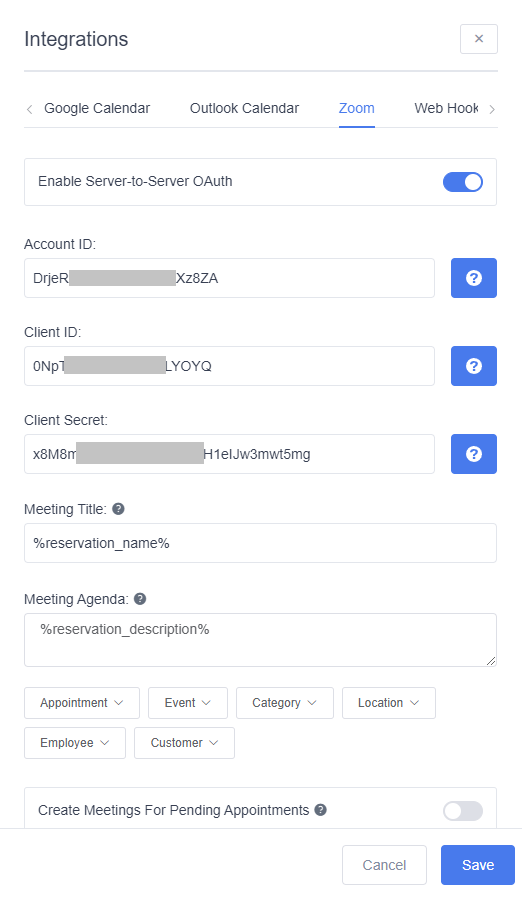Go to previous tabs with left arrow
Image resolution: width=522 pixels, height=897 pixels.
coord(30,109)
